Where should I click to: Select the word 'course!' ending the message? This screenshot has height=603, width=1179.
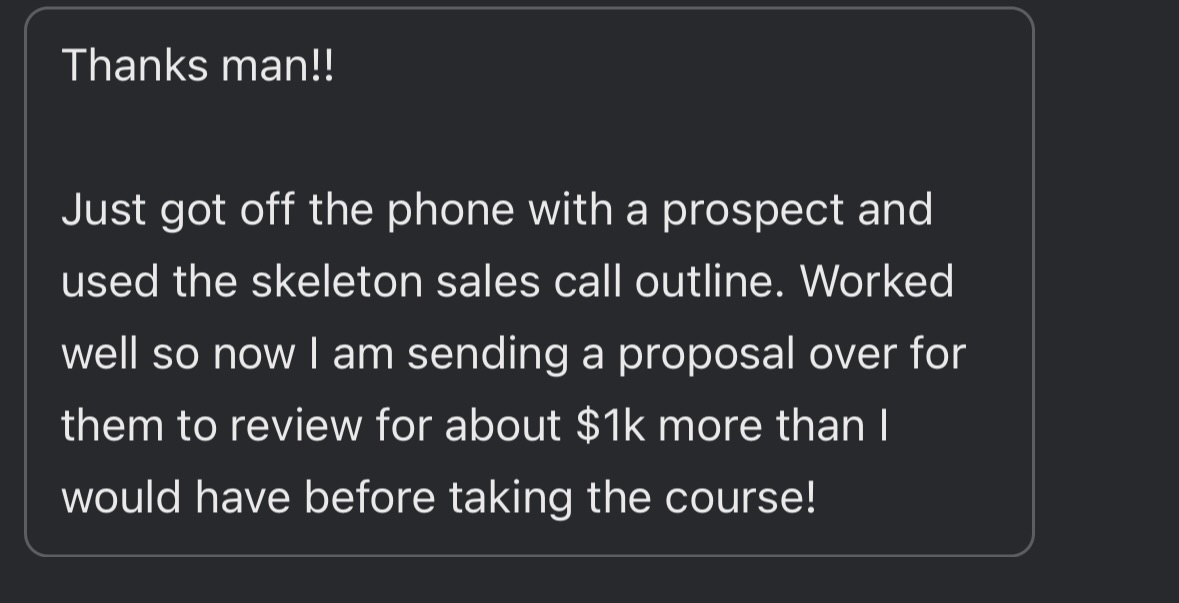[x=740, y=497]
